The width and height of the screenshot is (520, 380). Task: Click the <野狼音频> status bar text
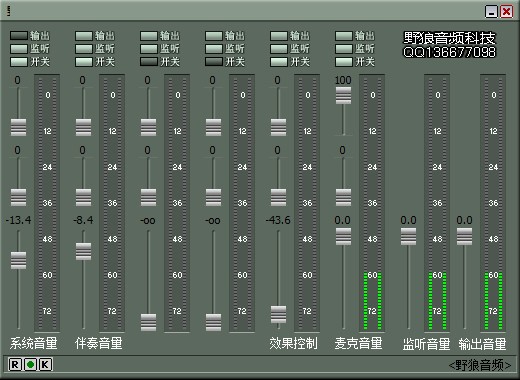pyautogui.click(x=480, y=365)
